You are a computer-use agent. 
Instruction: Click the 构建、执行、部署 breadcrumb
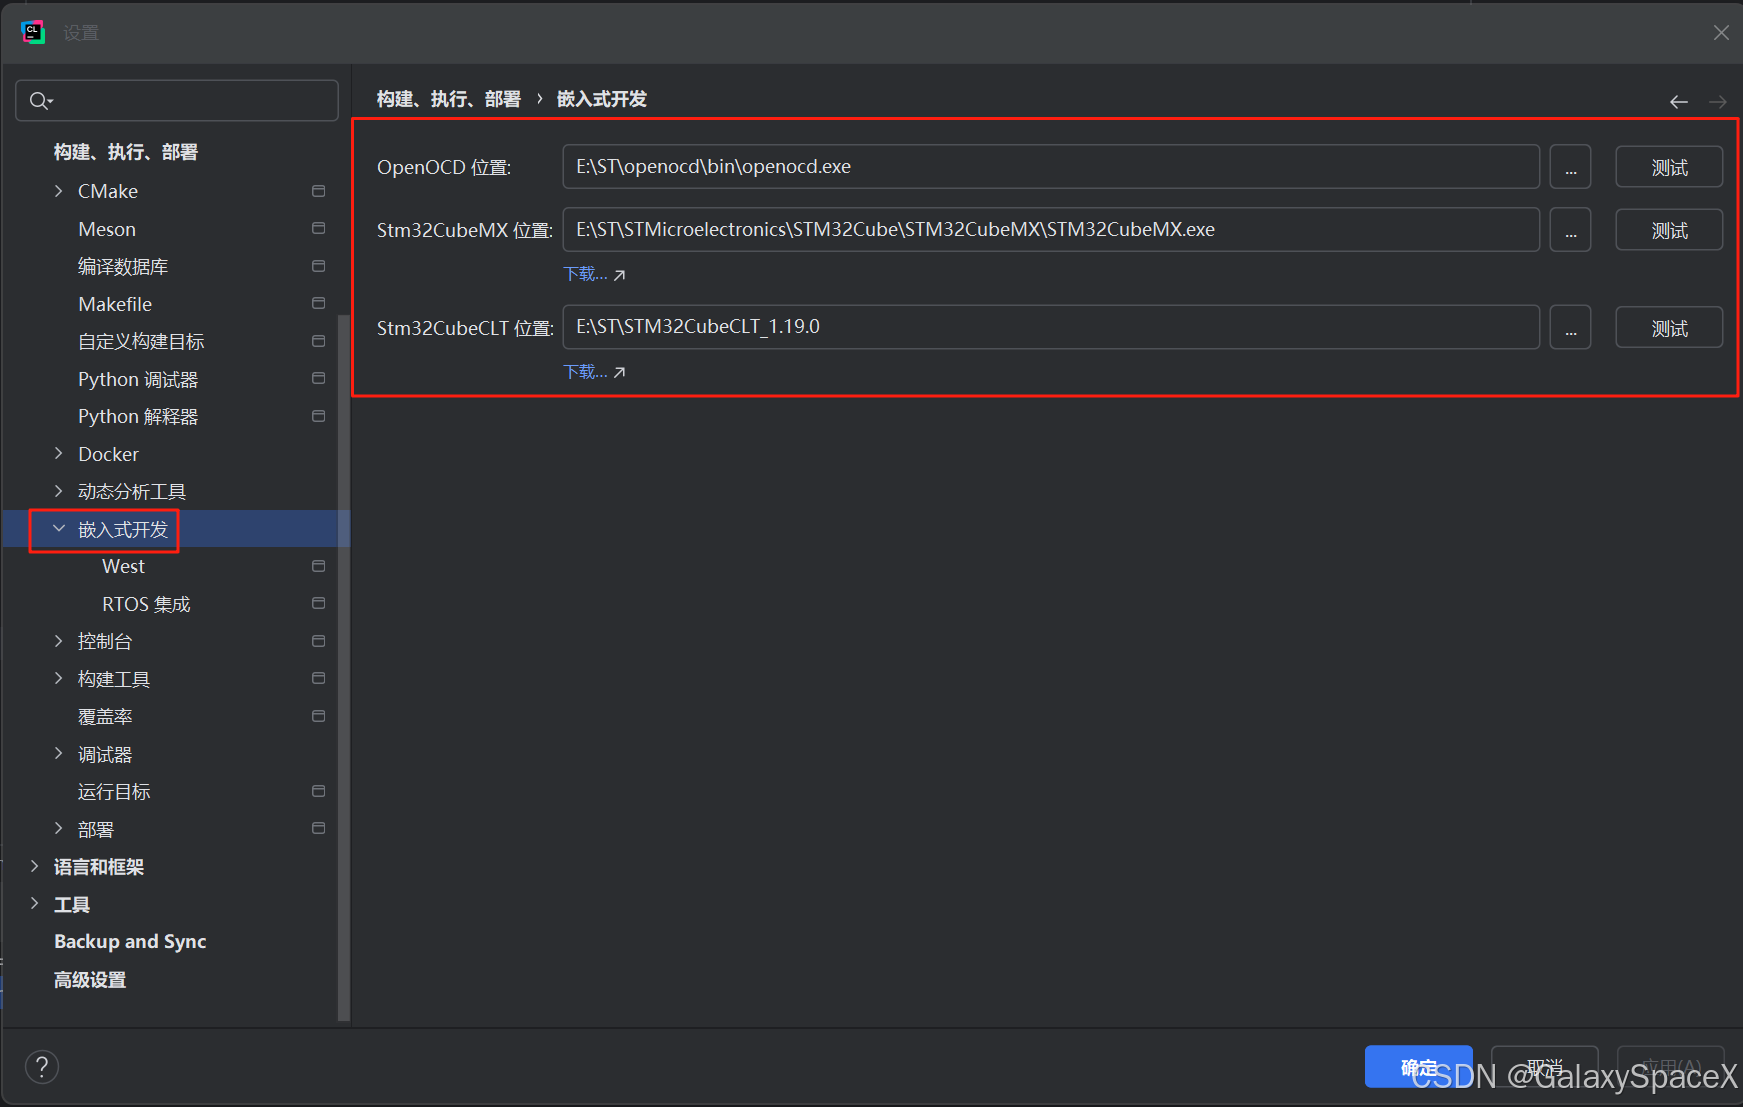448,99
